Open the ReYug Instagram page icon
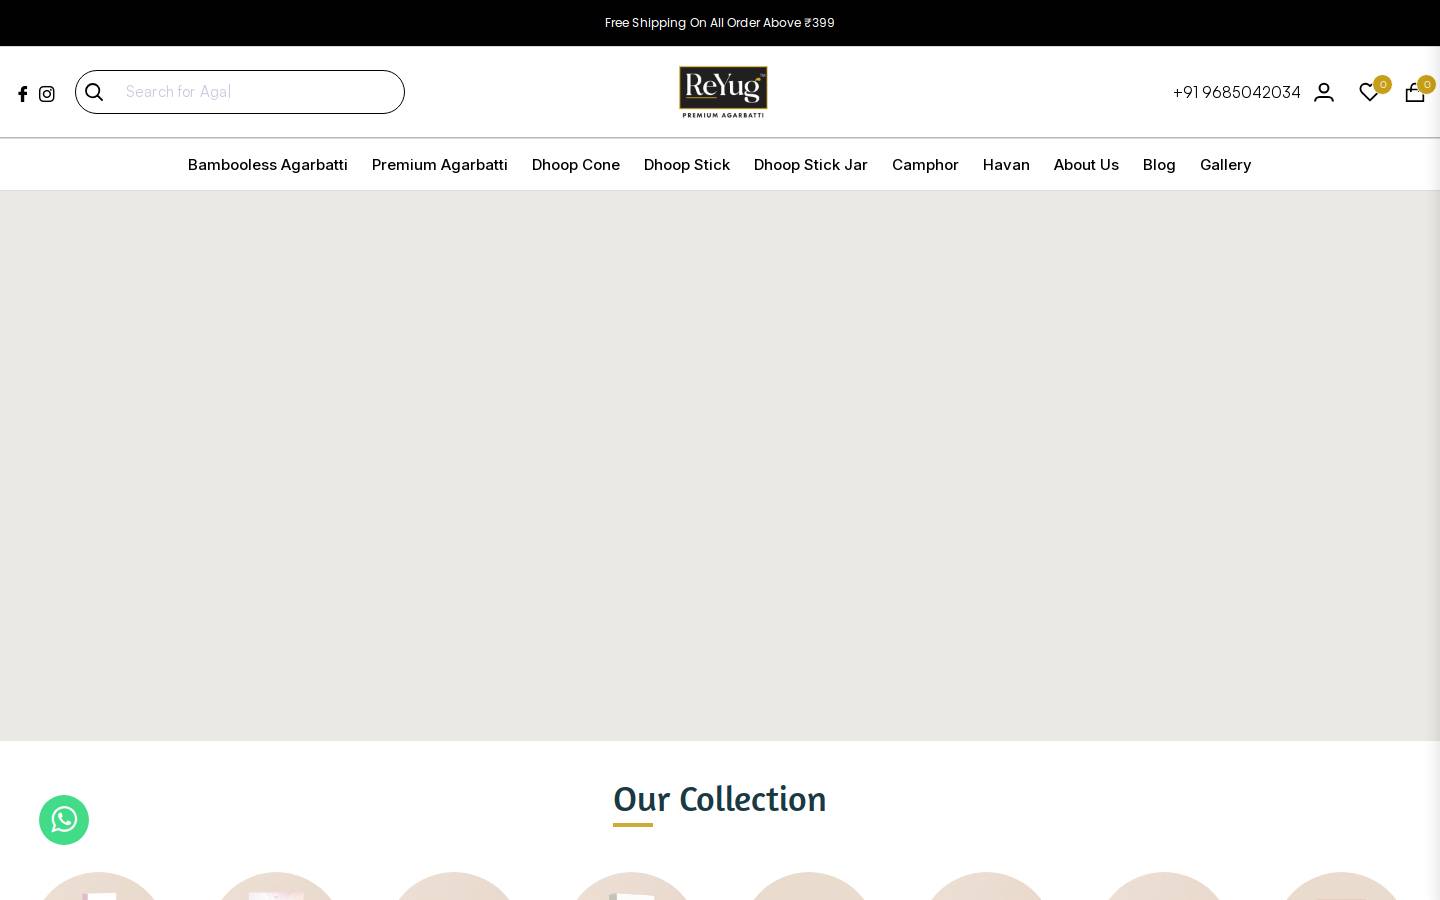 tap(47, 94)
